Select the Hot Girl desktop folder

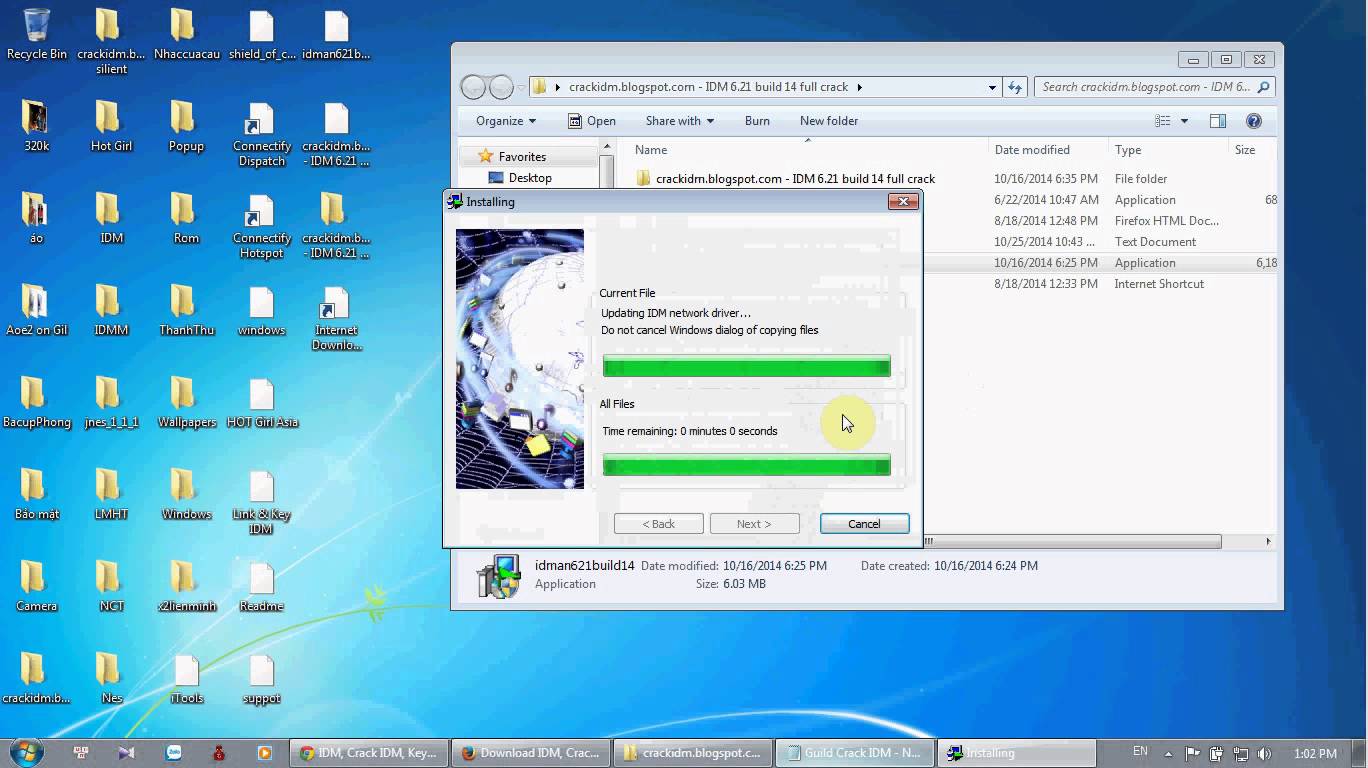[x=111, y=126]
